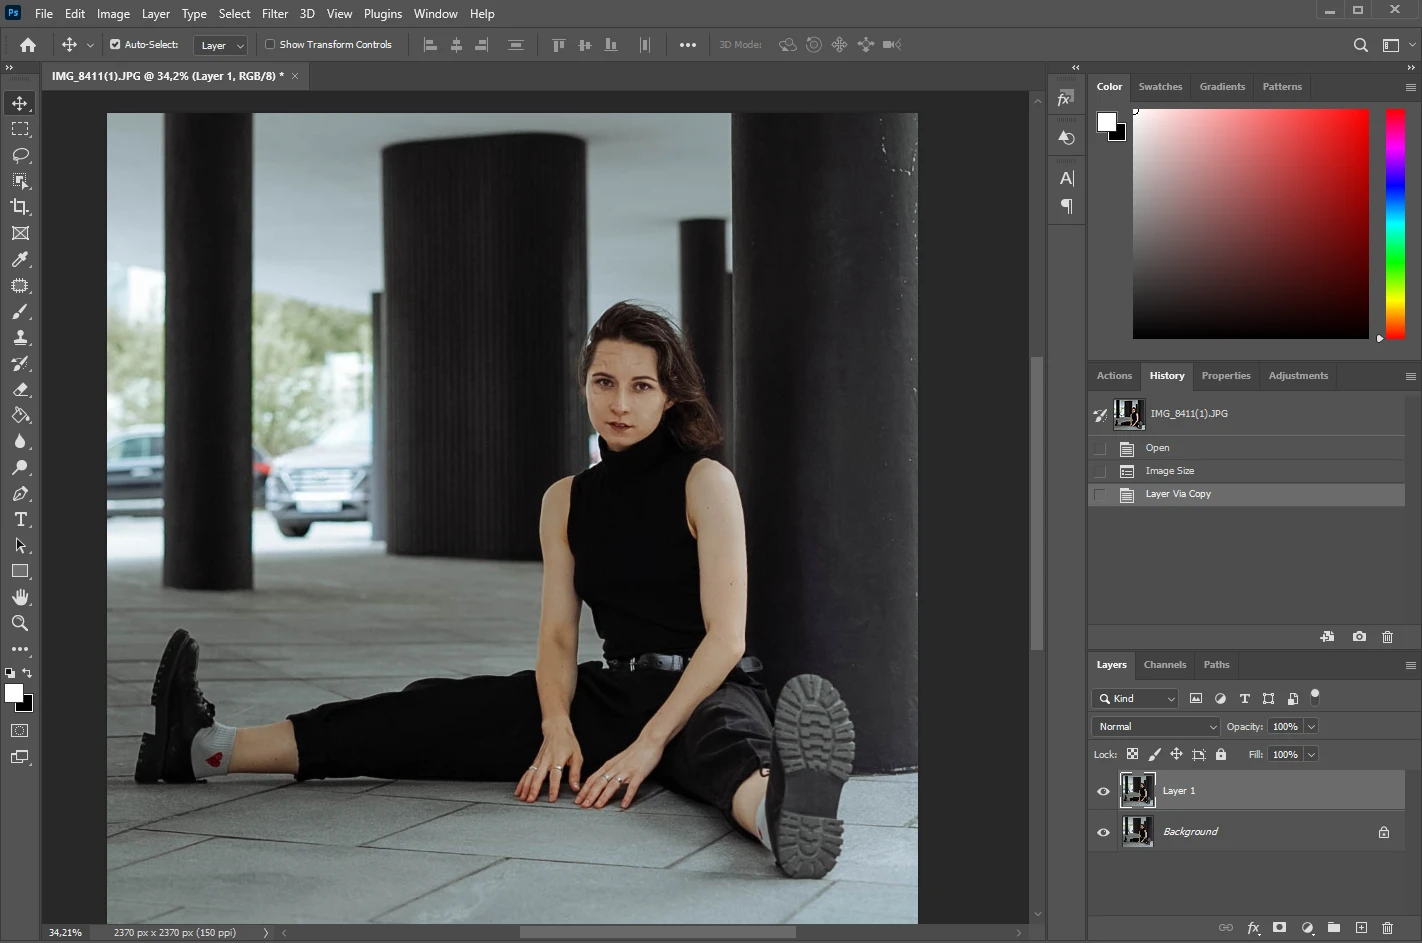Select the Brush tool
The image size is (1422, 943).
[x=20, y=311]
